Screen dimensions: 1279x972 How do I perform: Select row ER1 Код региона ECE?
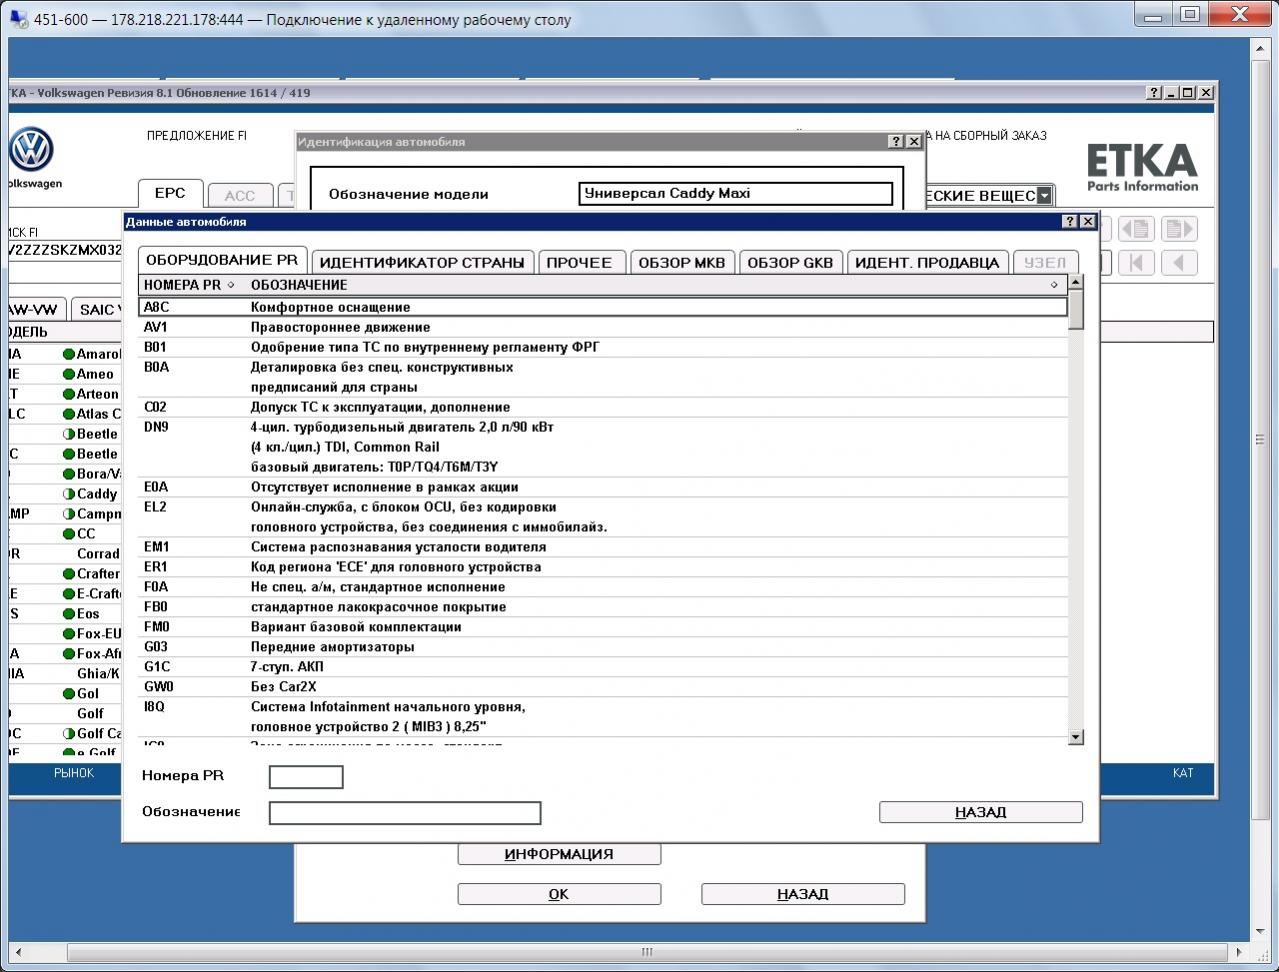[x=604, y=567]
